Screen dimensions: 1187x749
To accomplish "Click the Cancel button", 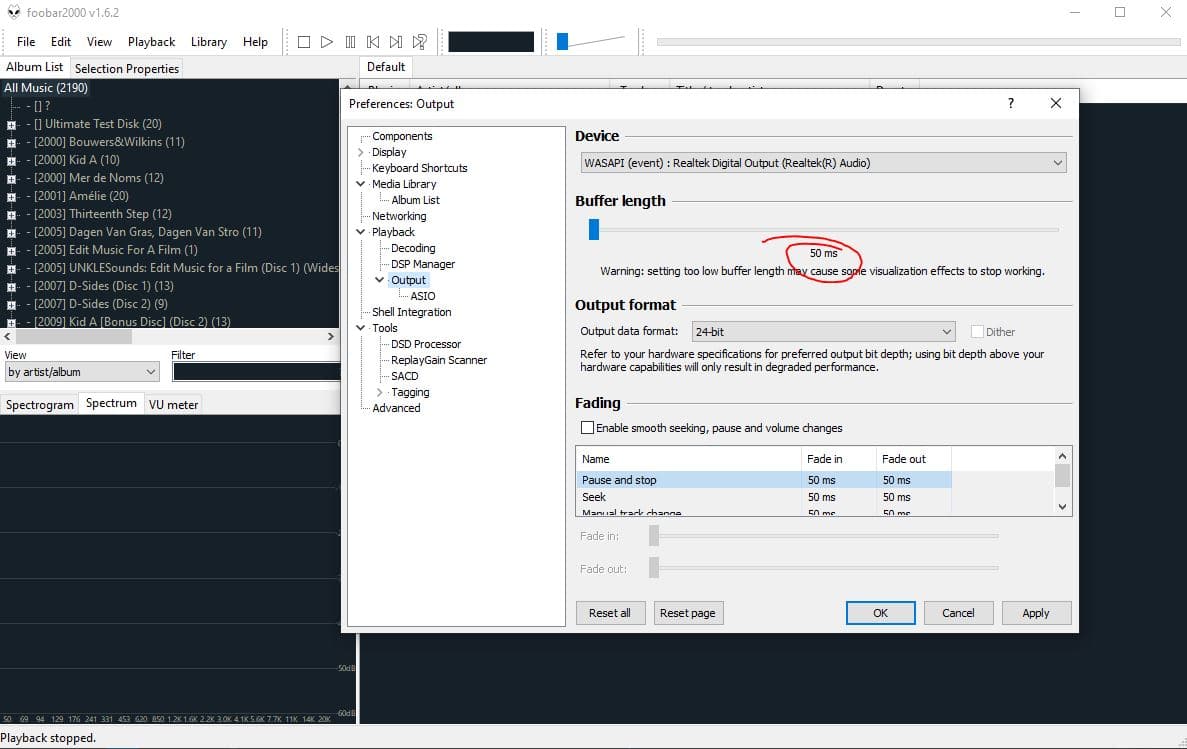I will pyautogui.click(x=958, y=613).
